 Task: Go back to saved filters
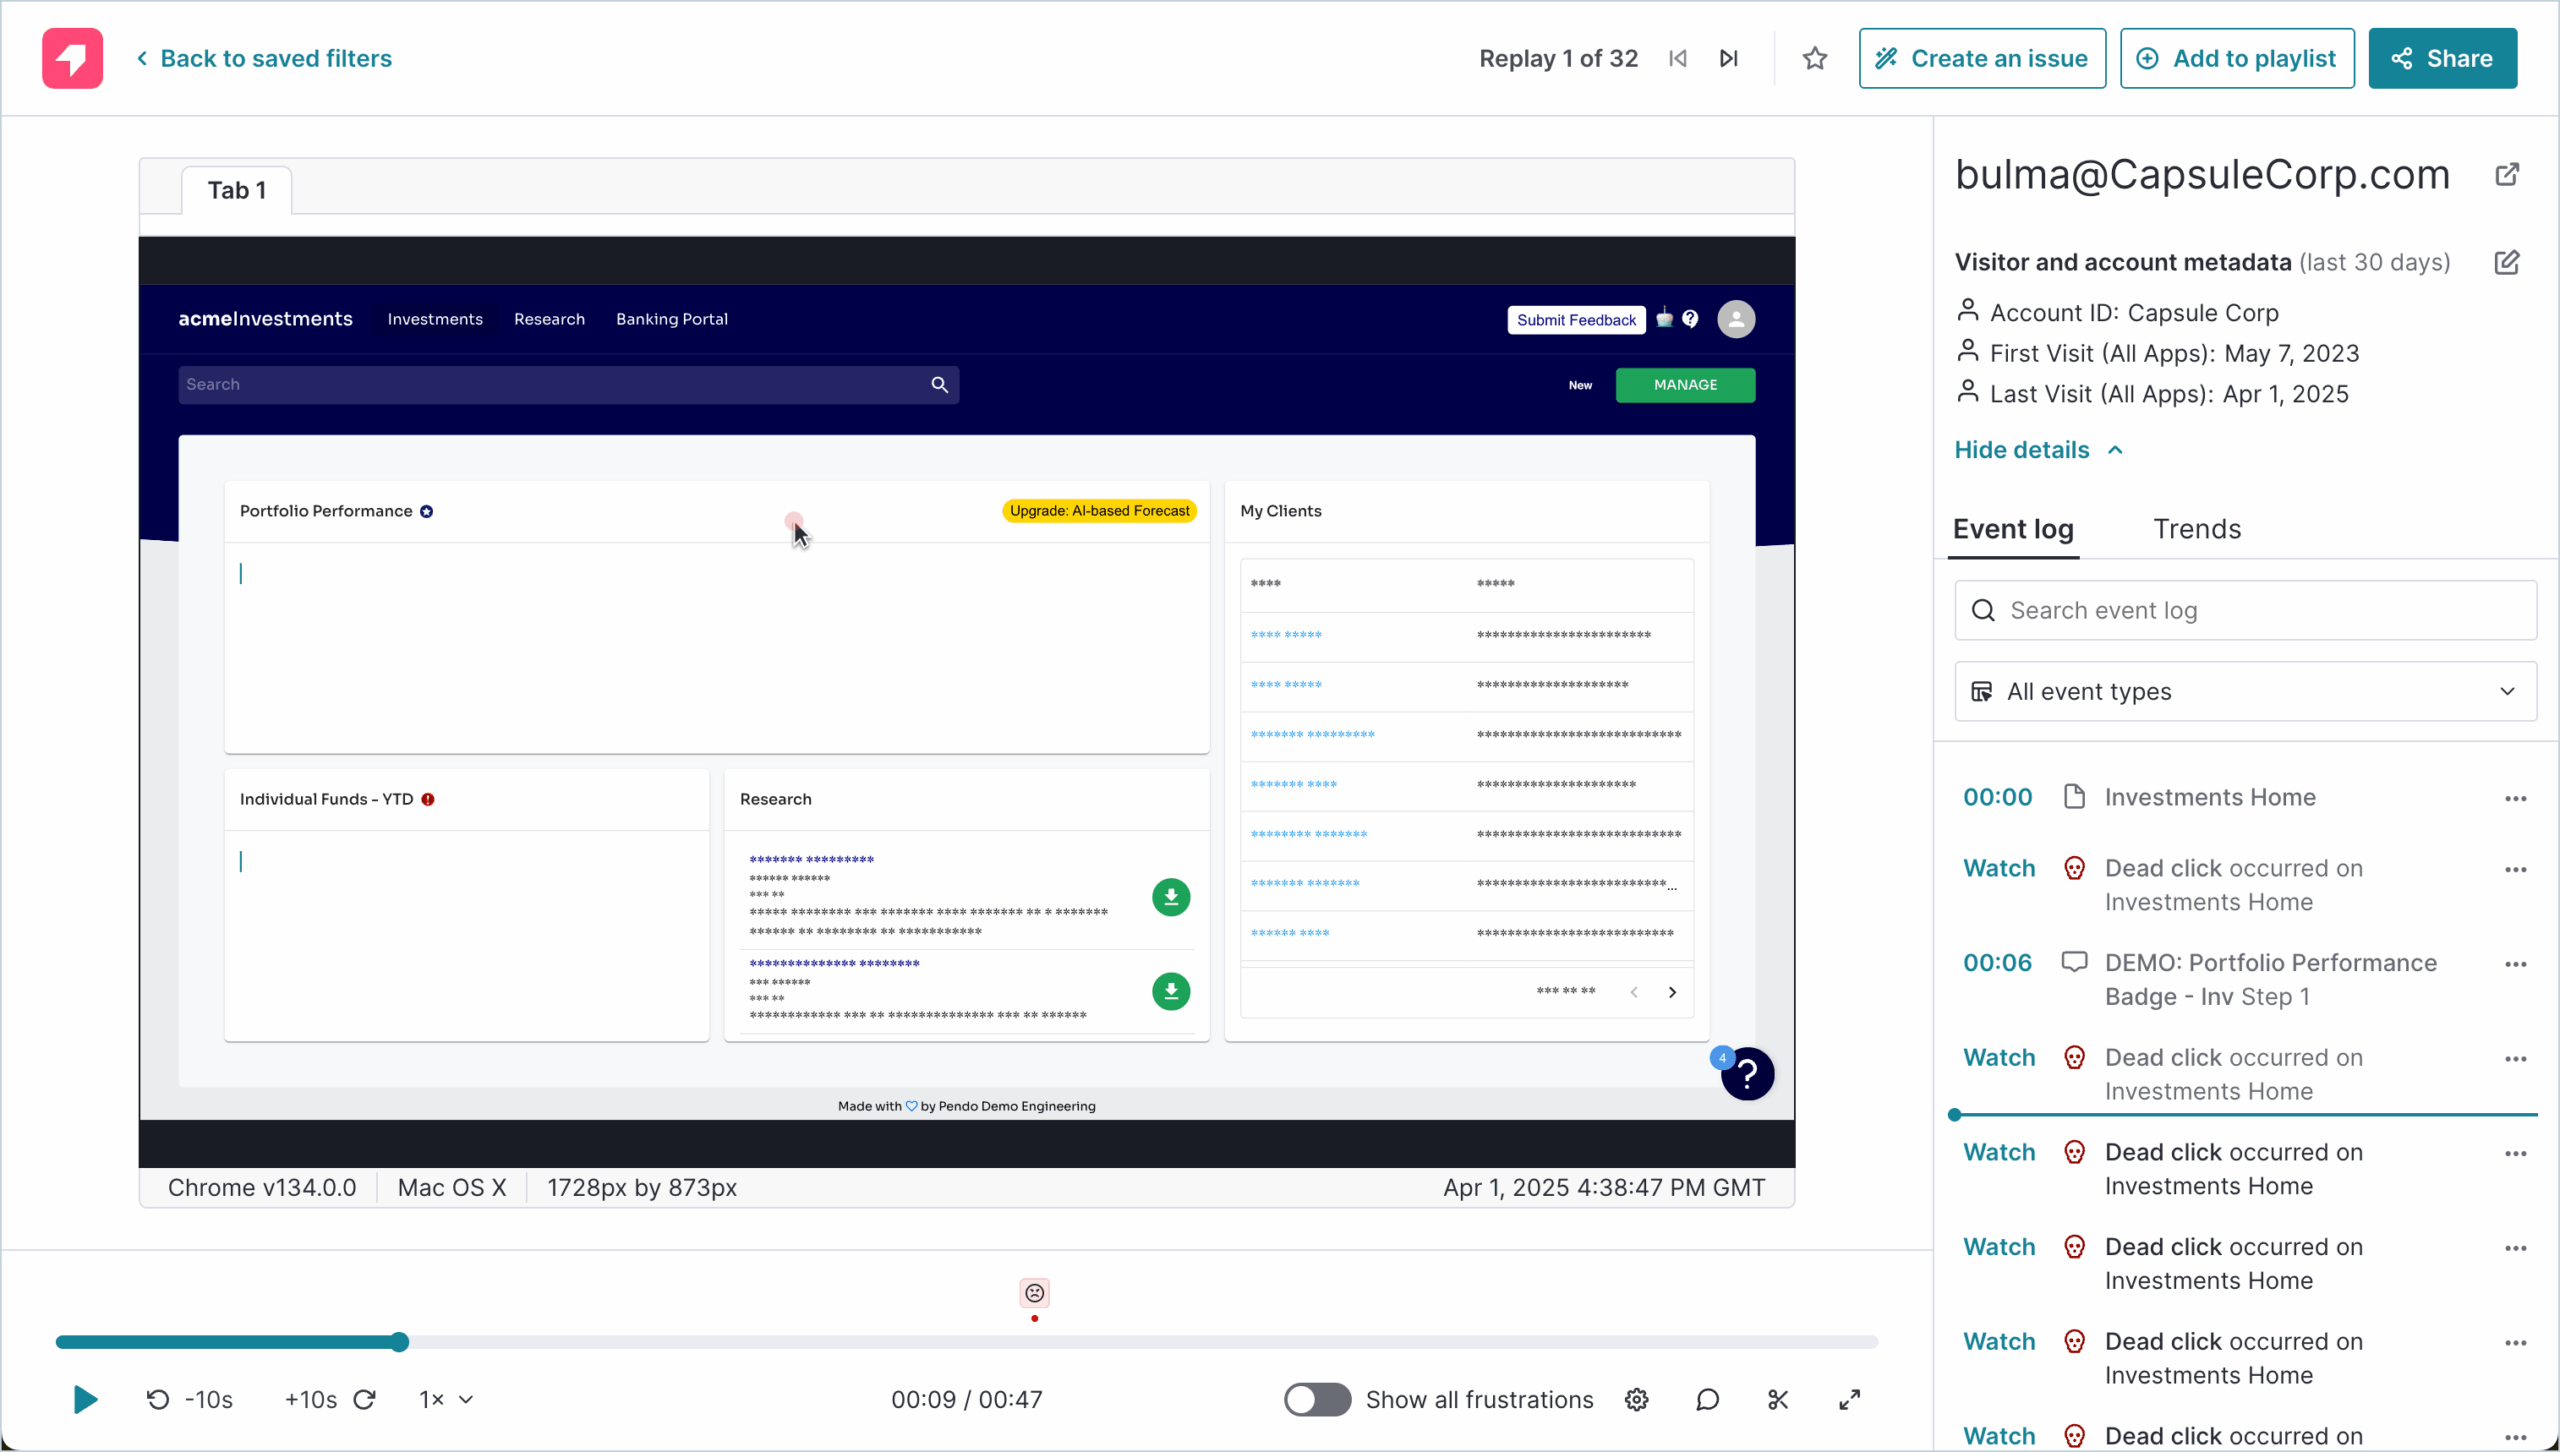[x=264, y=58]
